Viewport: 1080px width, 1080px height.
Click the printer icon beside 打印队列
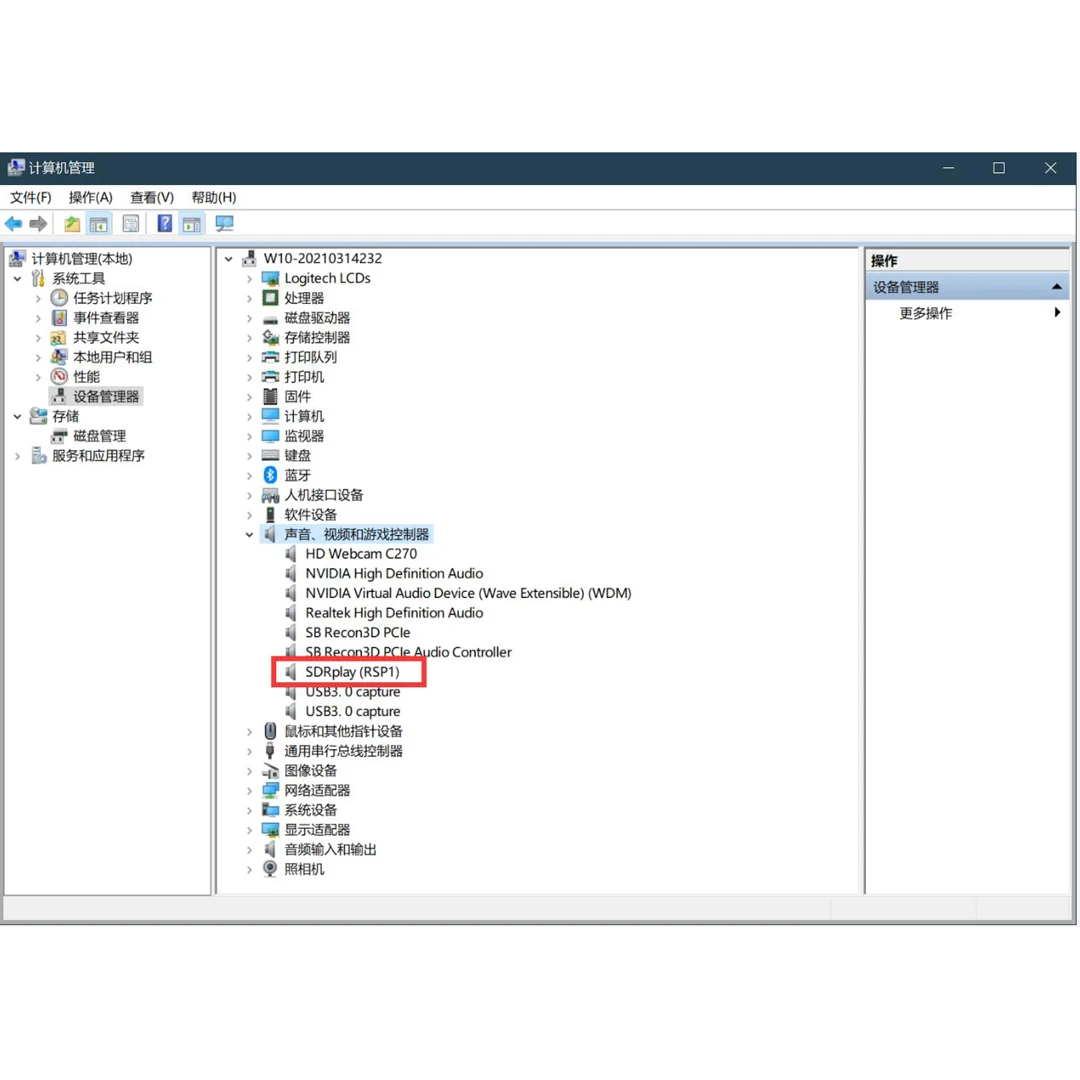[271, 357]
